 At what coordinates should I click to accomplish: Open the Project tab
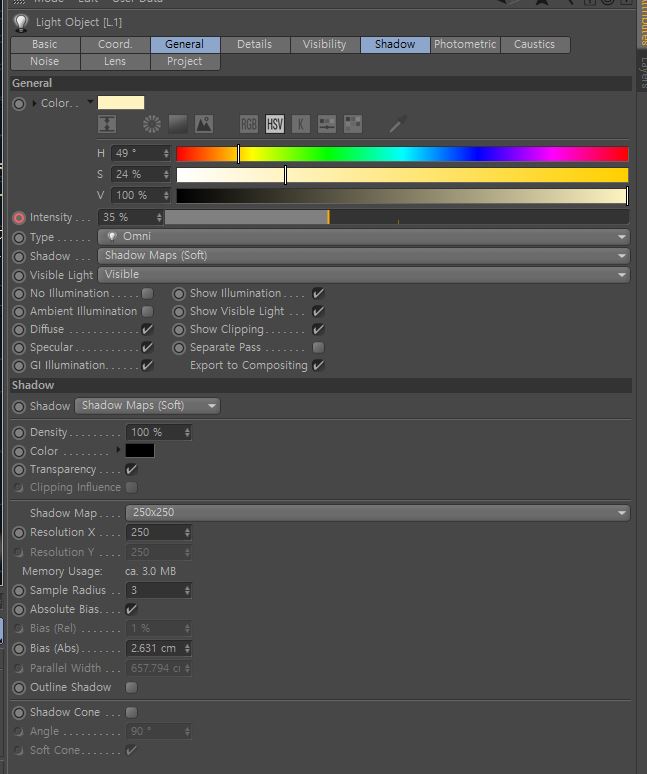185,62
